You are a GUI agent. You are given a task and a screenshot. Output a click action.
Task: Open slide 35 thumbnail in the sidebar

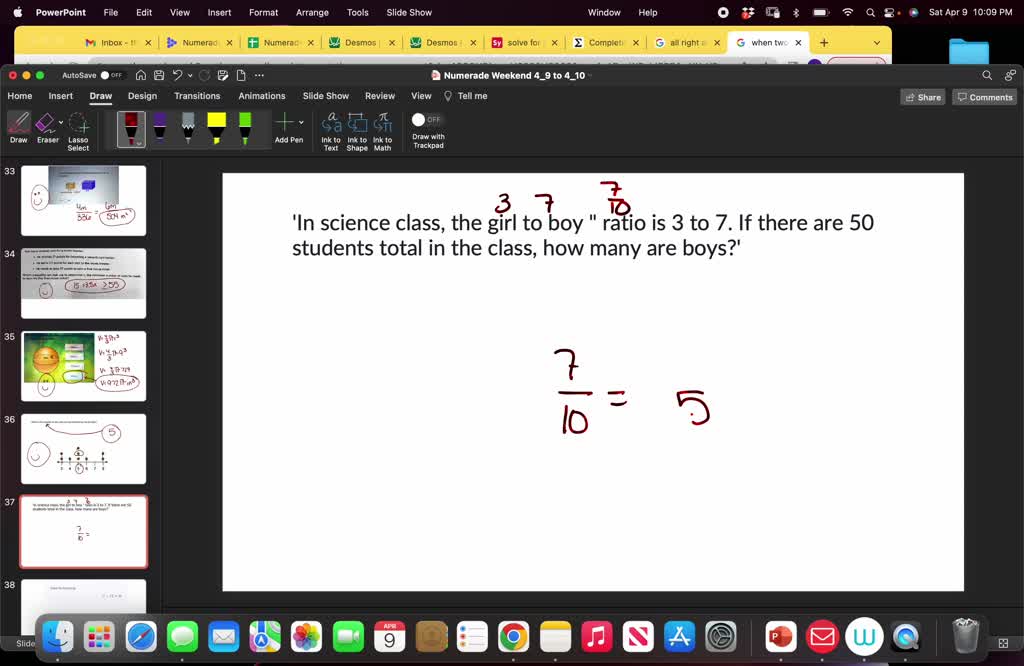pos(83,365)
